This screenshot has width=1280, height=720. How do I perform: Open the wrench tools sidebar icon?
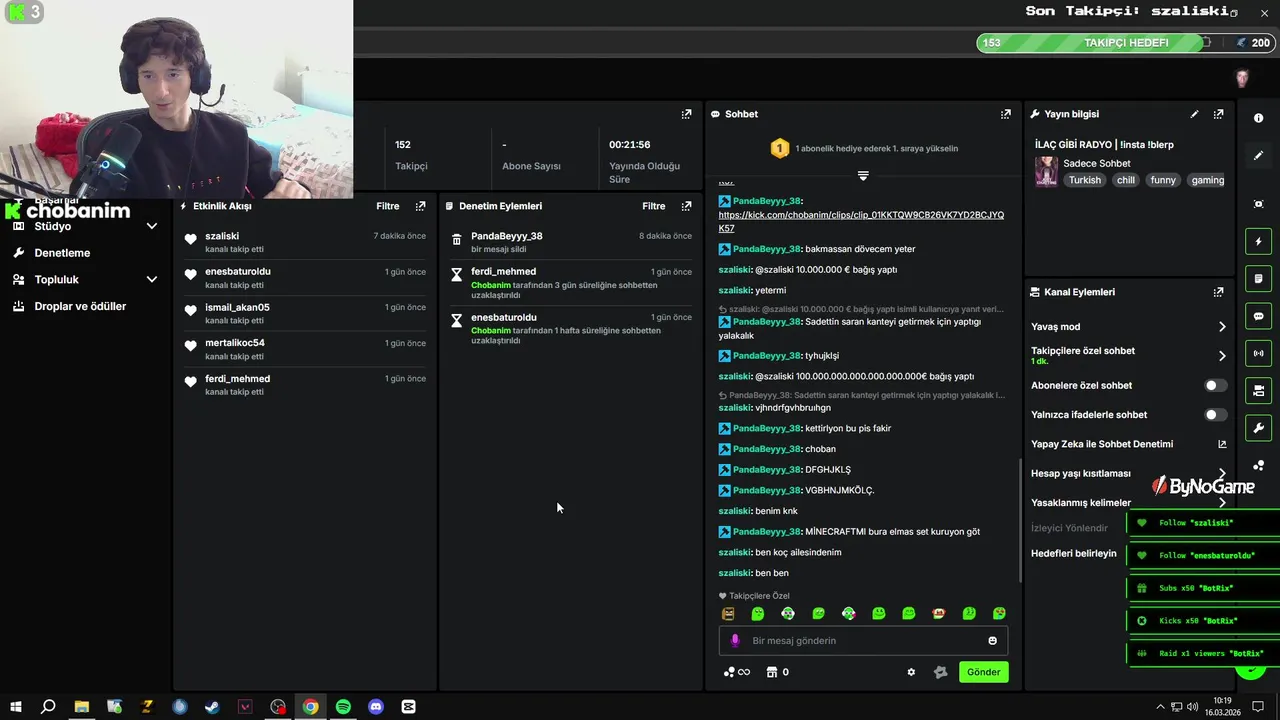(x=1258, y=428)
